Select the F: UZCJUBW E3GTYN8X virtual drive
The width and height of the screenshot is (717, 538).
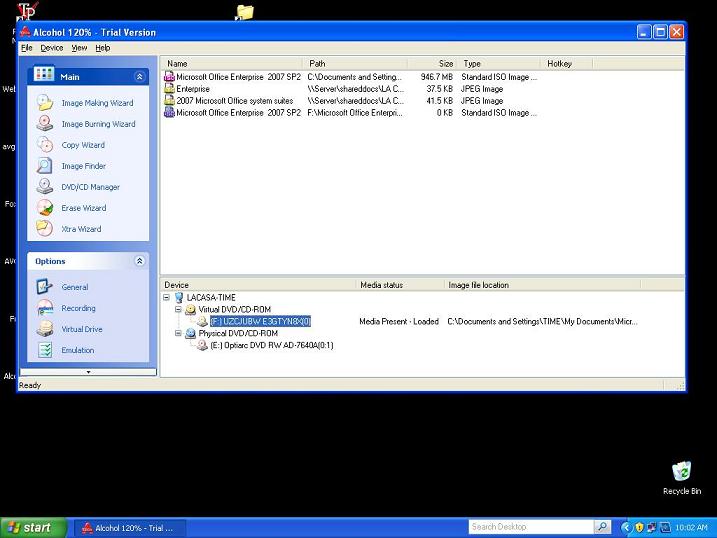pyautogui.click(x=261, y=321)
